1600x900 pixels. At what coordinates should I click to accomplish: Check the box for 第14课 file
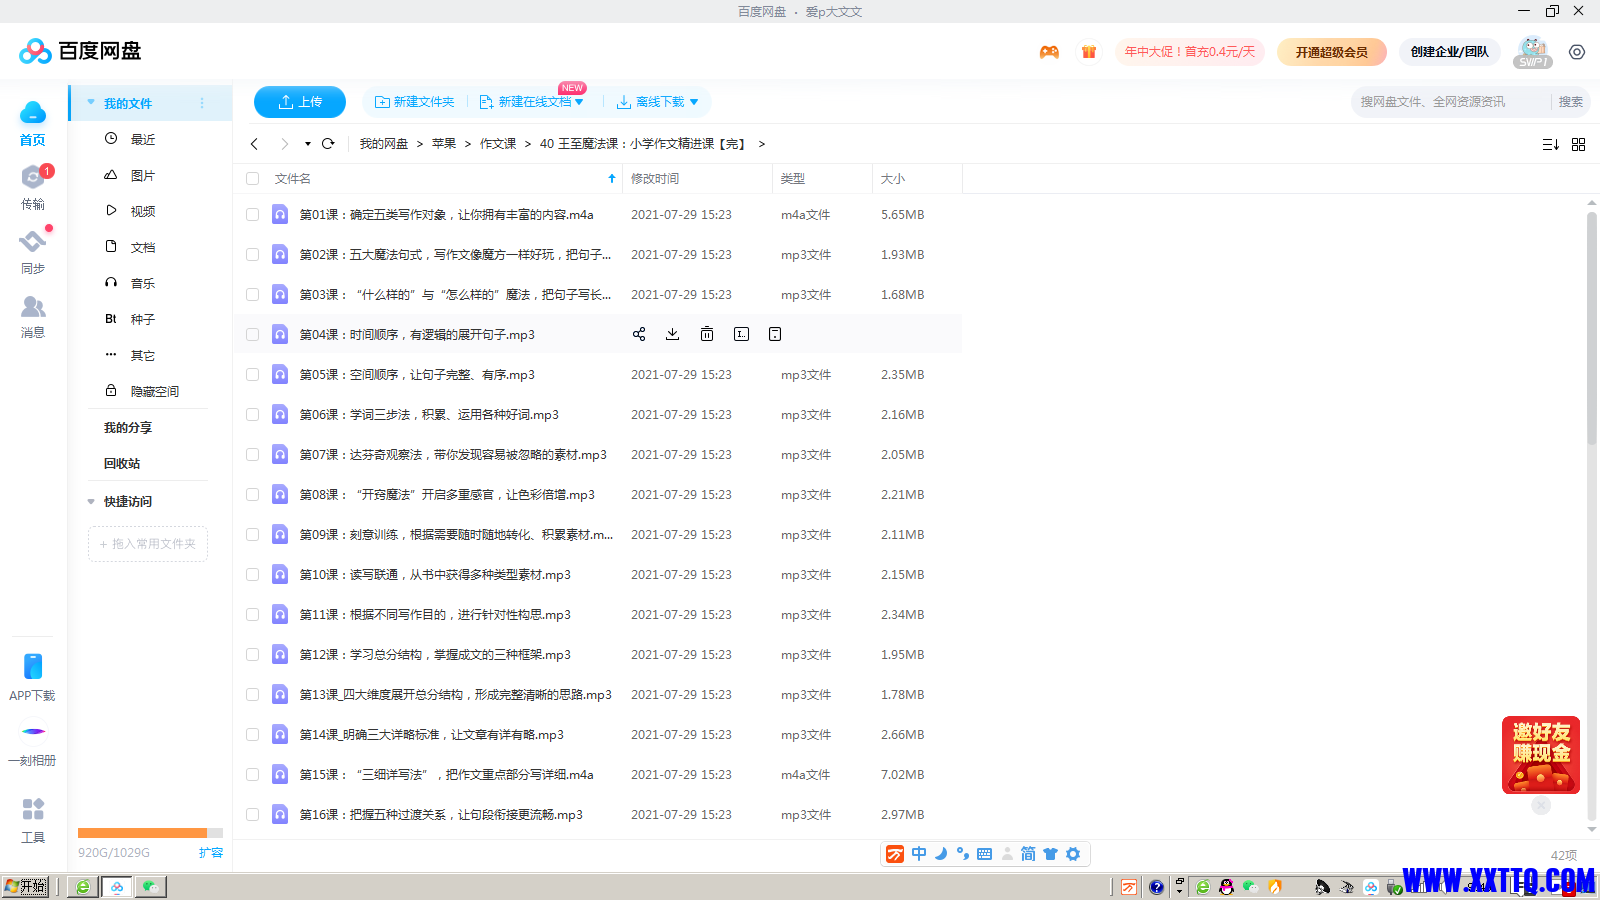(253, 735)
